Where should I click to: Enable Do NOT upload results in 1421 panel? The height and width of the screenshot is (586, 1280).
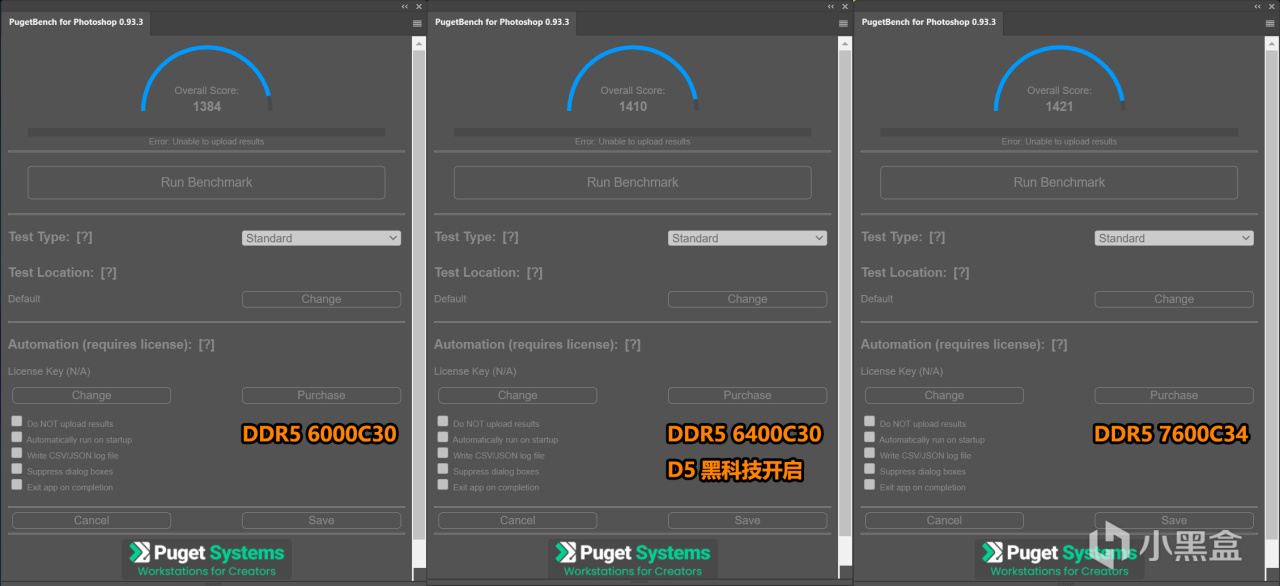click(870, 421)
